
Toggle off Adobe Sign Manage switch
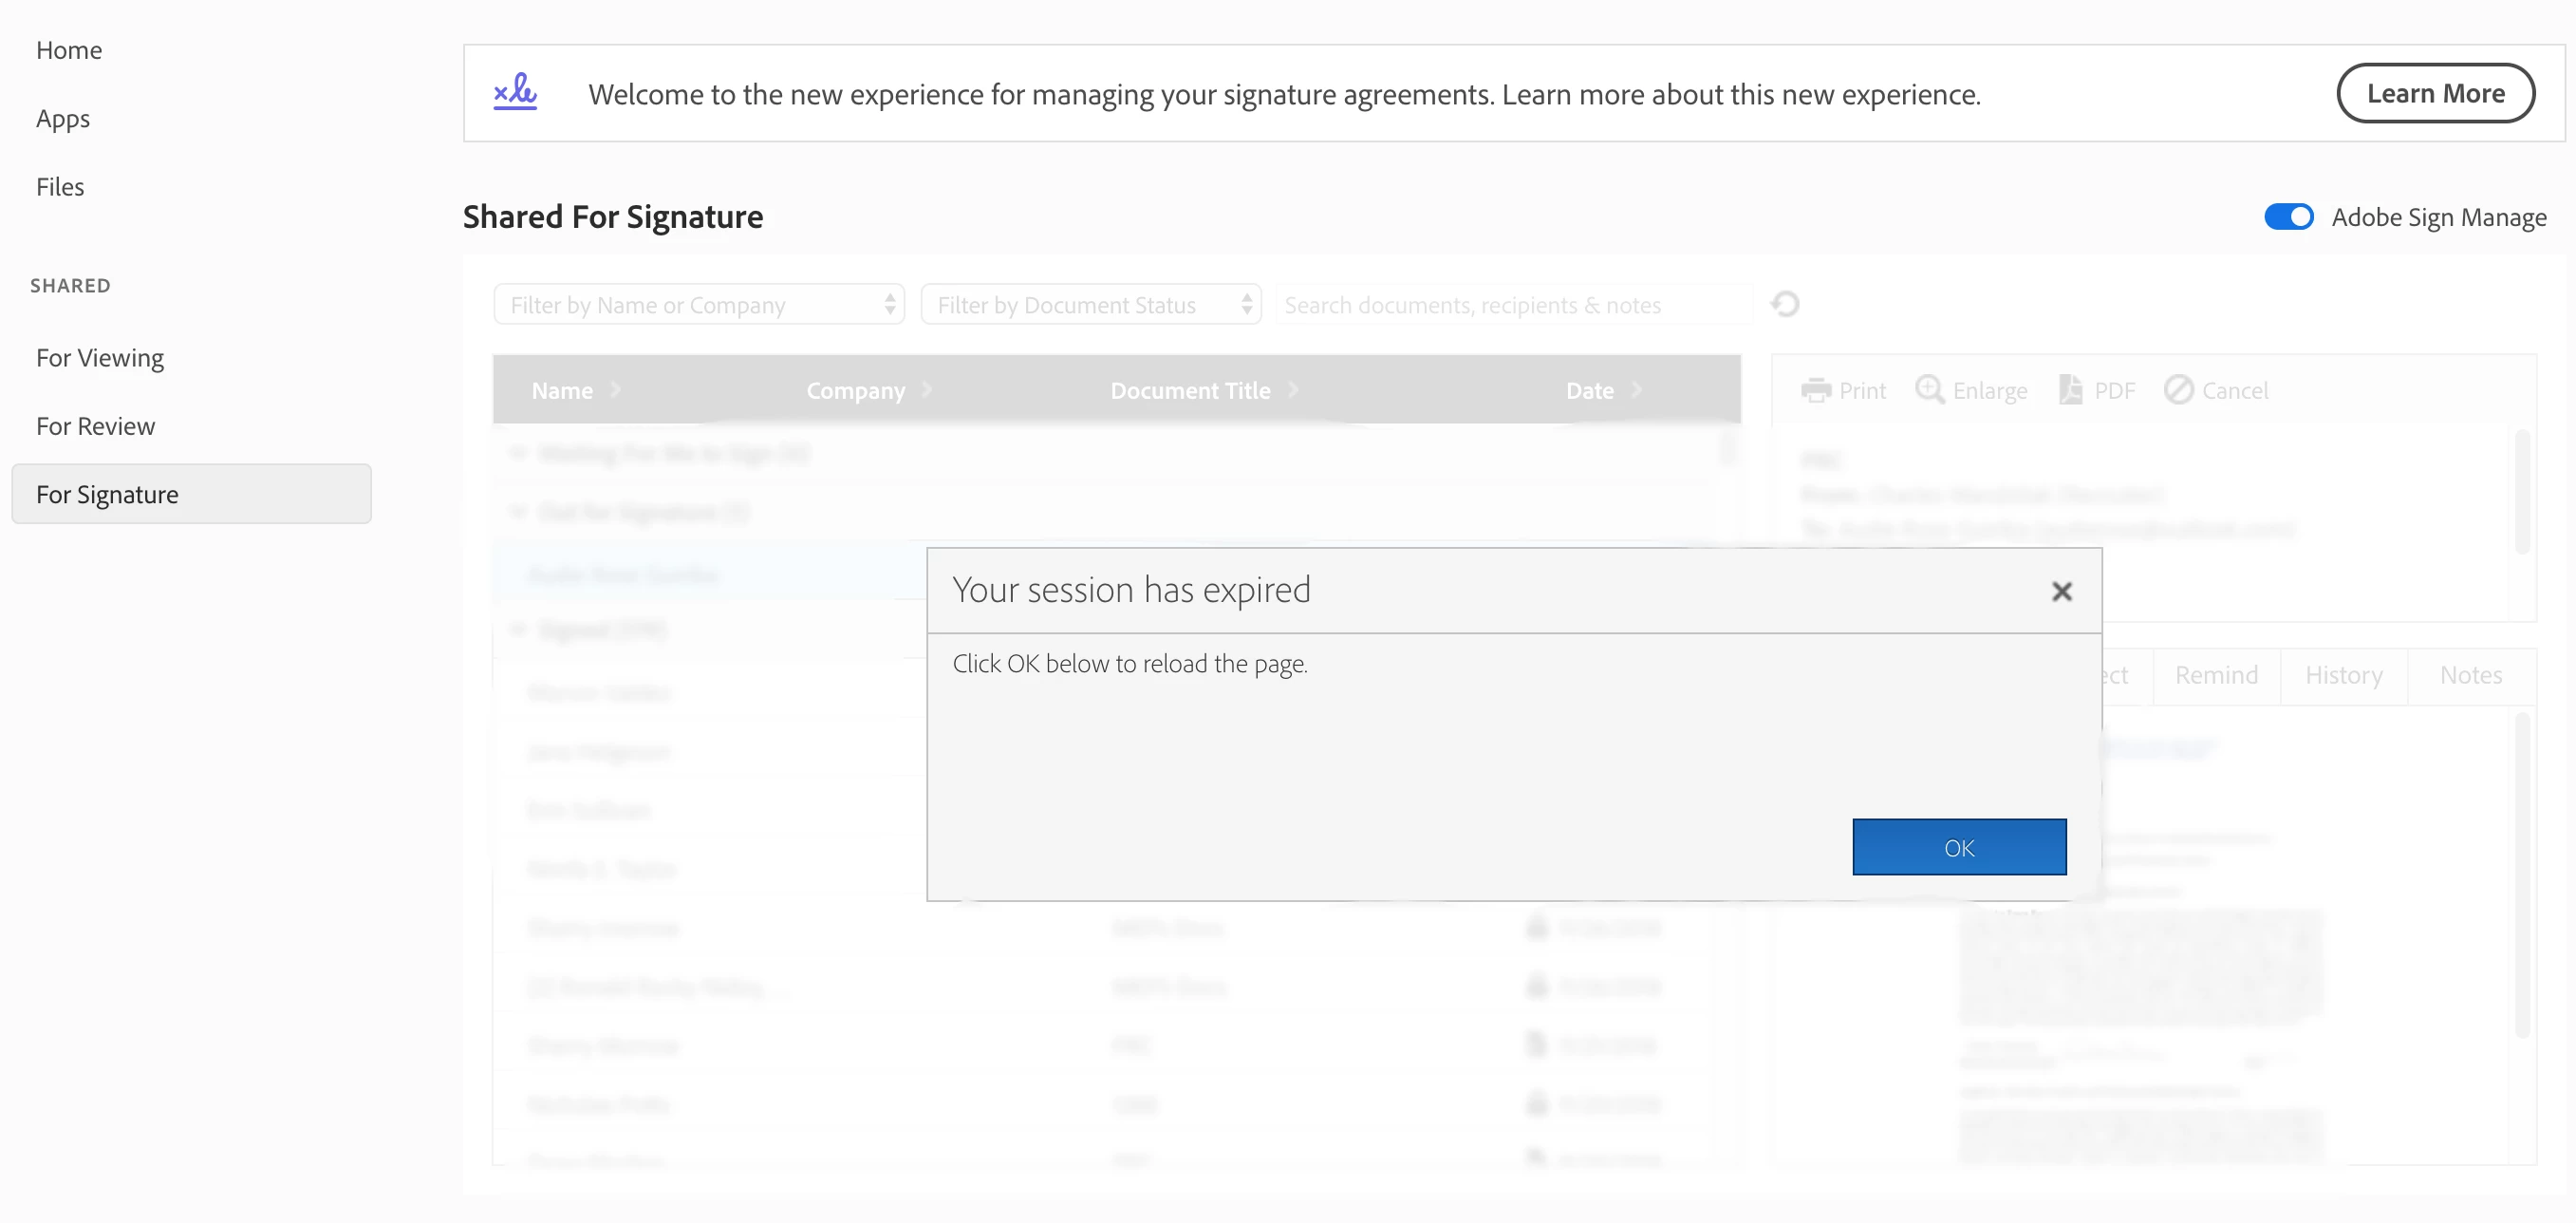pyautogui.click(x=2288, y=217)
